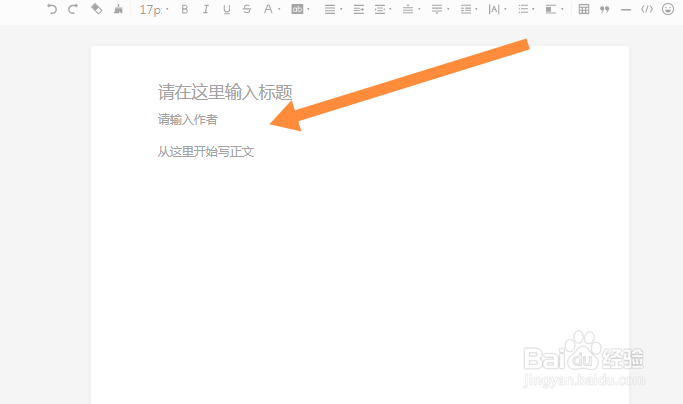
Task: Apply first-line indent to paragraph
Action: pos(359,9)
